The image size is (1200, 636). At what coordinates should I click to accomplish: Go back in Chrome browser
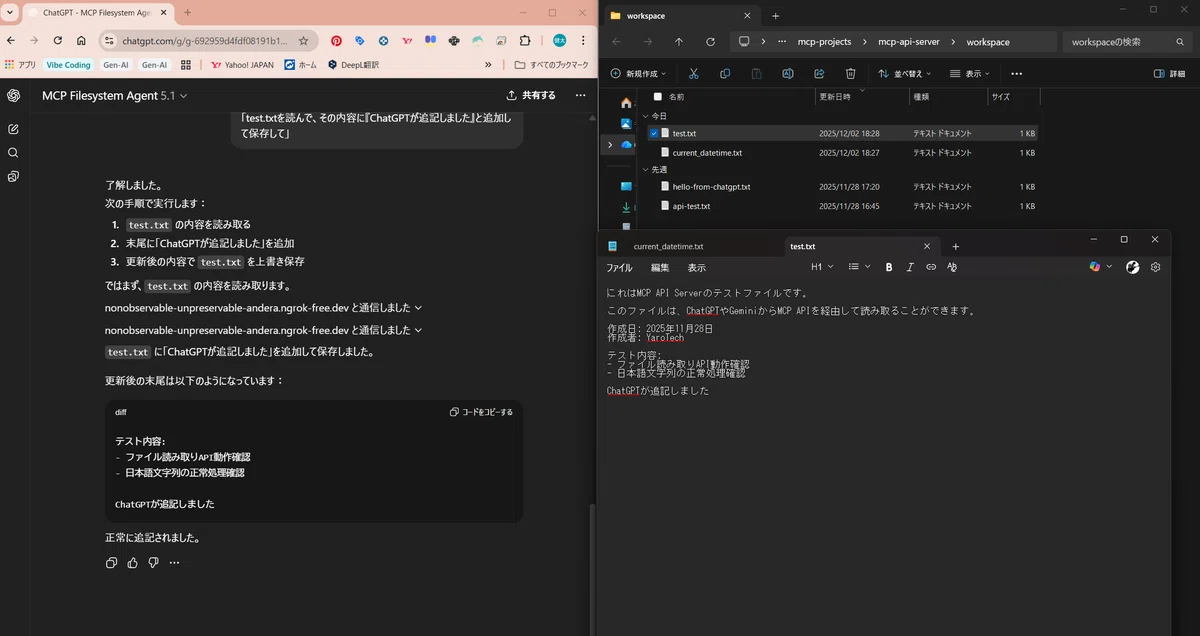point(11,41)
